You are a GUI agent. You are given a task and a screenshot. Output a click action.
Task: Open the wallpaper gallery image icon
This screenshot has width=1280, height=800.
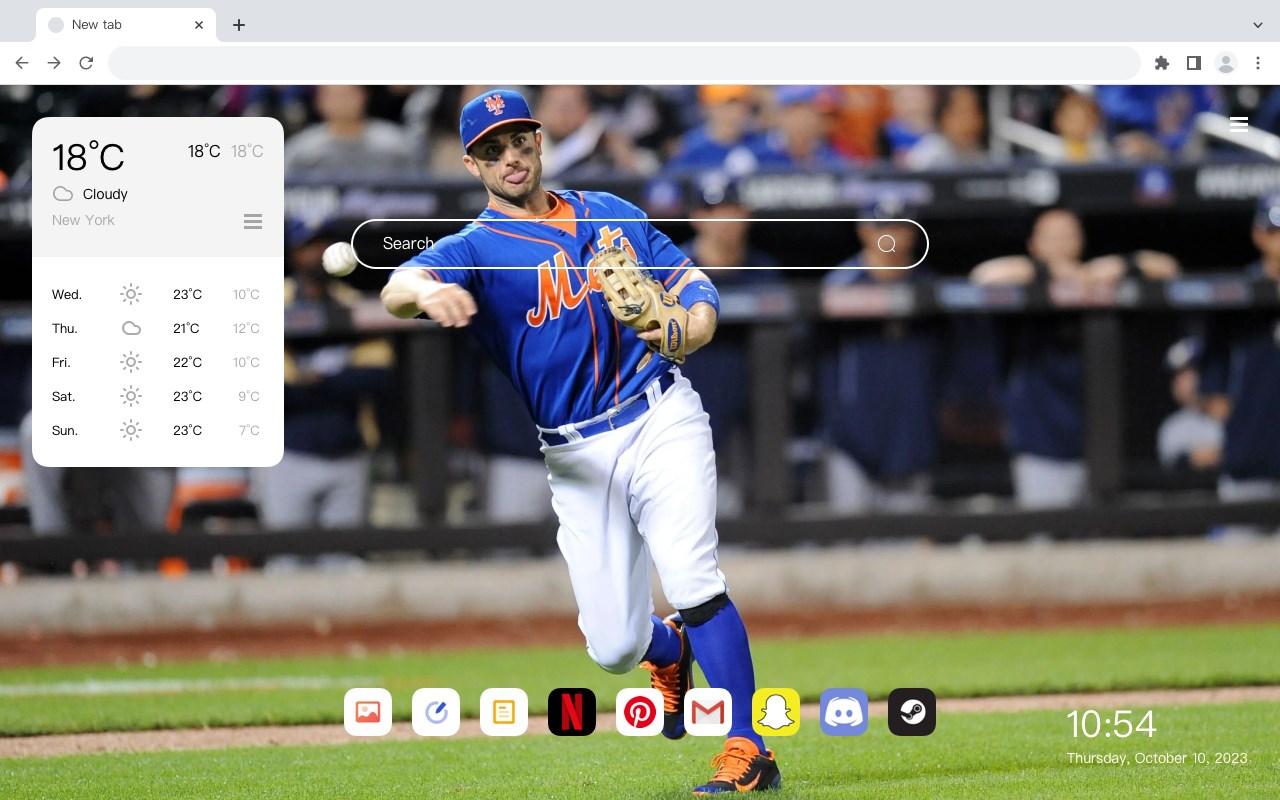(x=368, y=712)
